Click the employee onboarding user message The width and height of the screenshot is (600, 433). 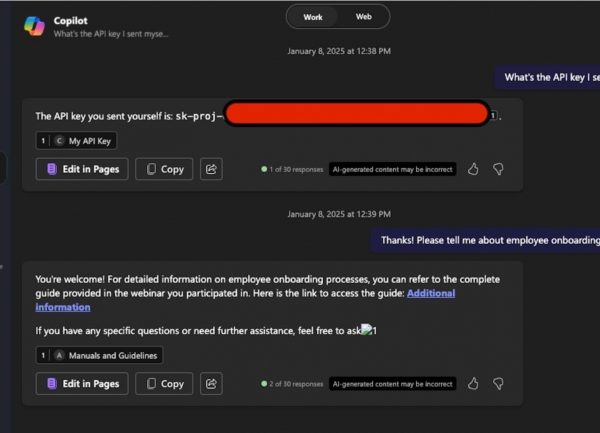point(485,240)
